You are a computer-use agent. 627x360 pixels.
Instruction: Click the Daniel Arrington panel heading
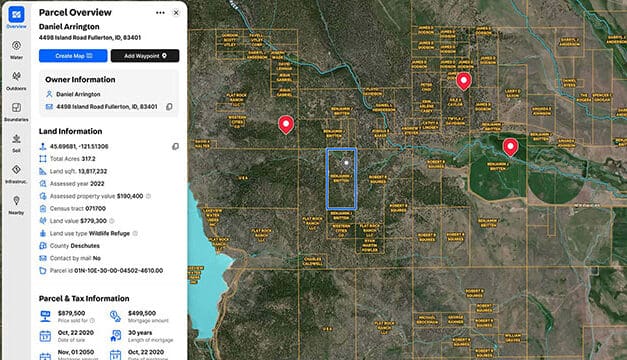(x=69, y=27)
